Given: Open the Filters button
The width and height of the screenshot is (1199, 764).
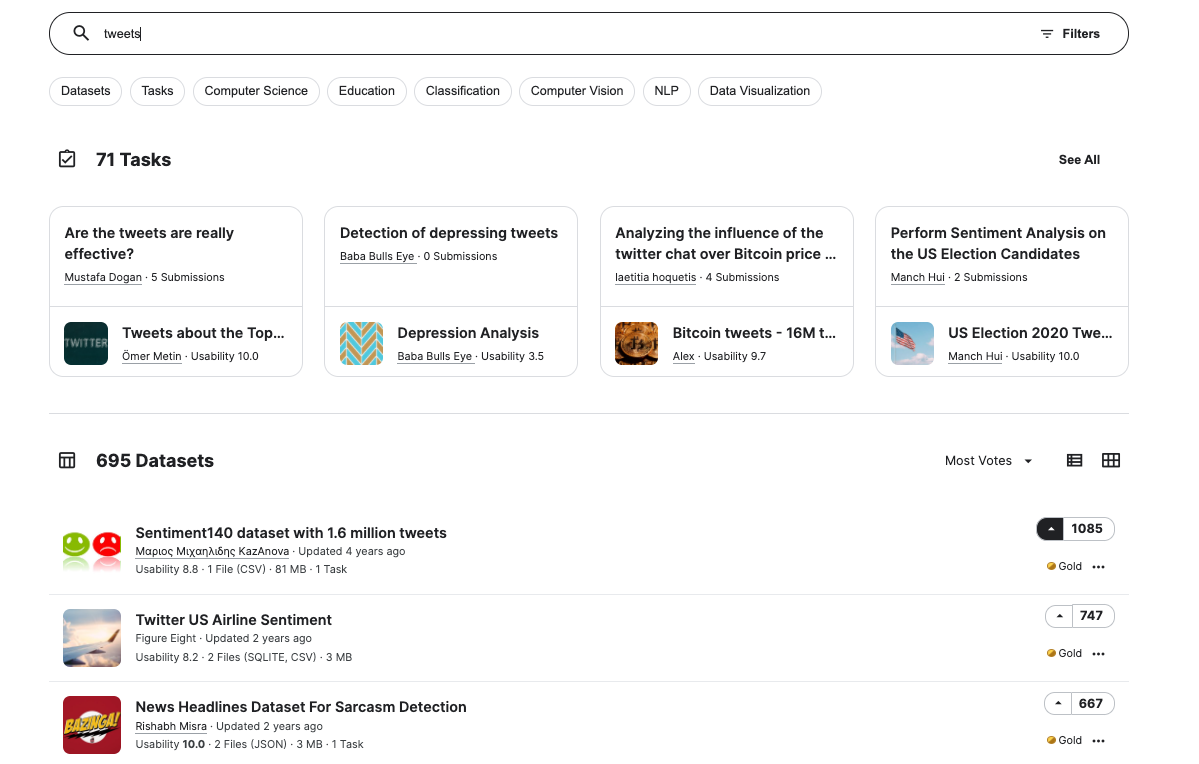Looking at the screenshot, I should click(1071, 34).
